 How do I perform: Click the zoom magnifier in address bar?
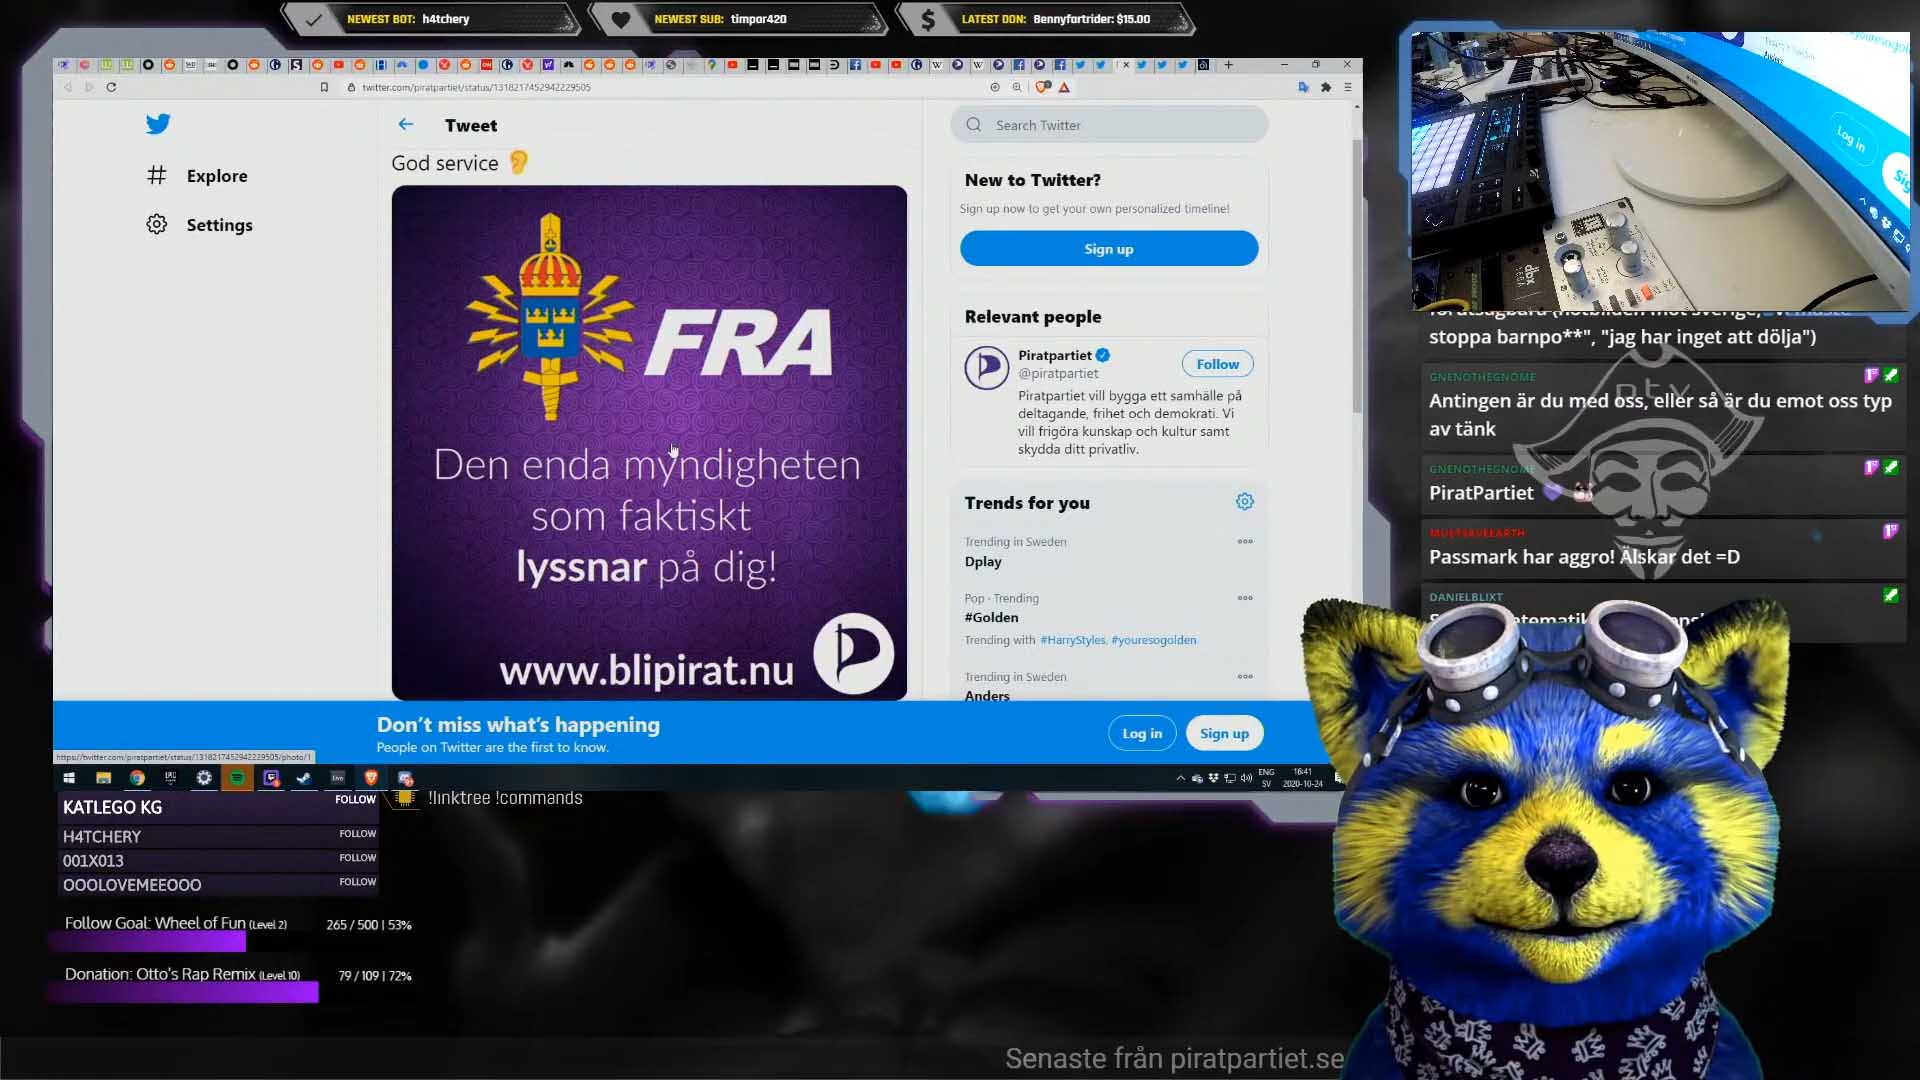point(1017,88)
